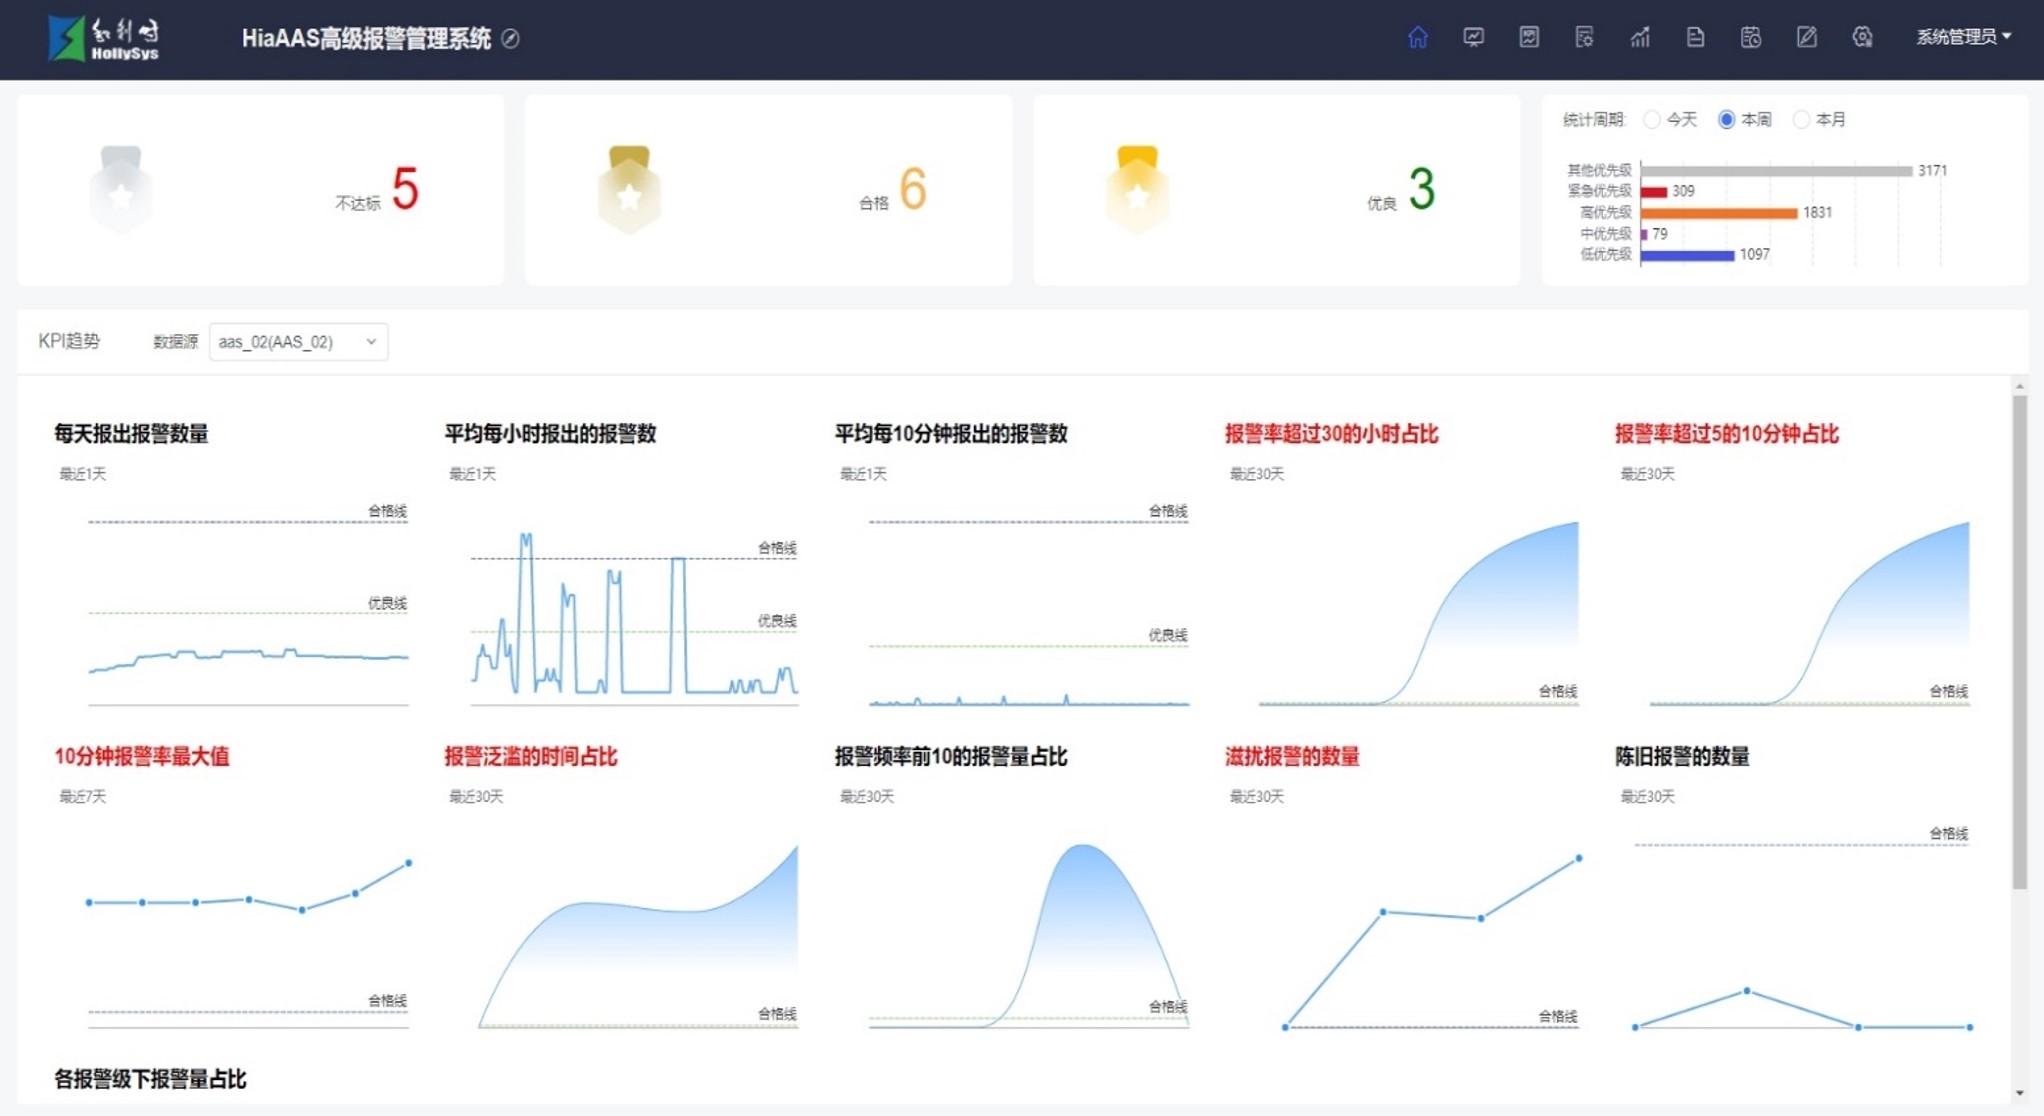The width and height of the screenshot is (2044, 1116).
Task: Click the 紧急优先级 309 bar
Action: tap(1655, 191)
